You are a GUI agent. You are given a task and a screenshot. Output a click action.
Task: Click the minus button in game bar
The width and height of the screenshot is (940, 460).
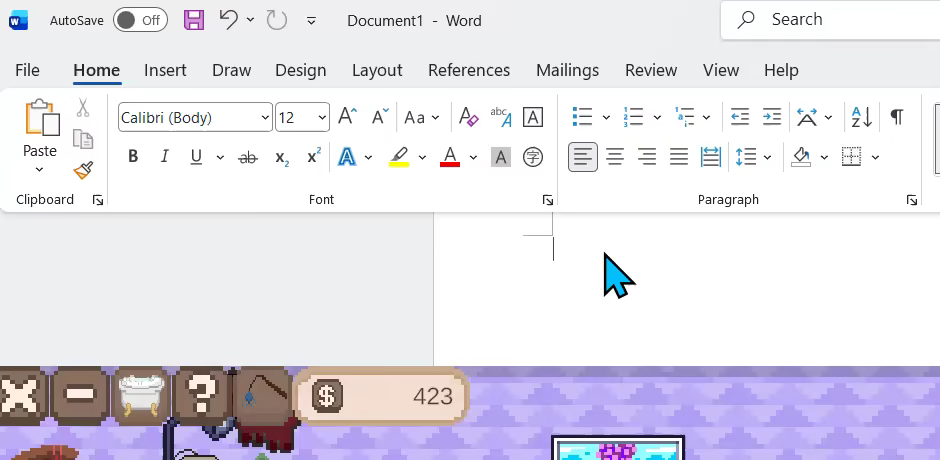80,395
